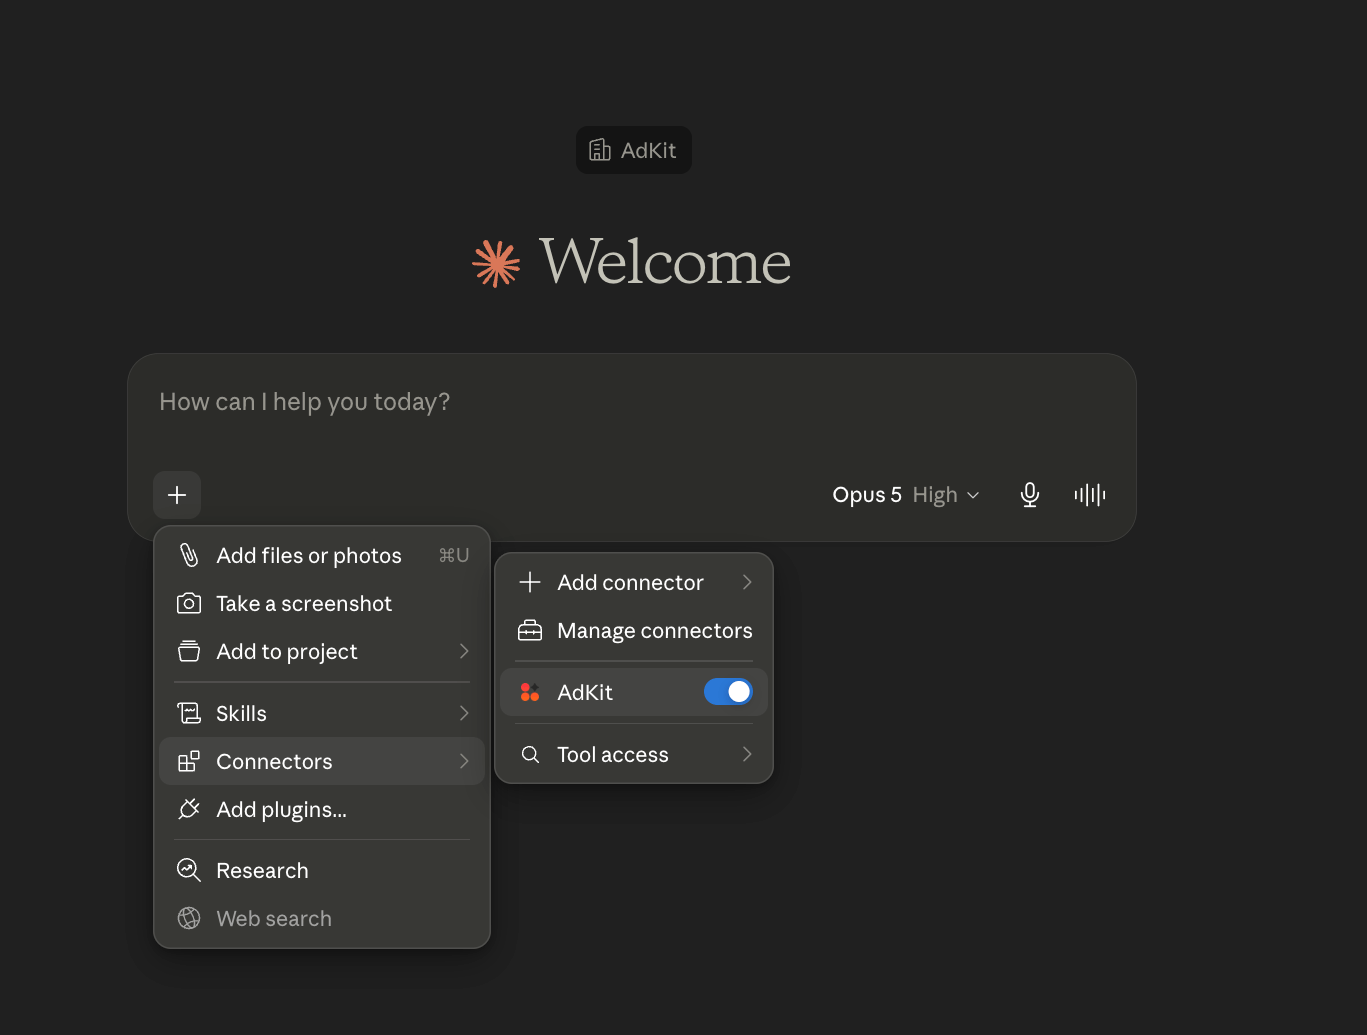Select the Web search option
This screenshot has height=1035, width=1367.
tap(322, 918)
